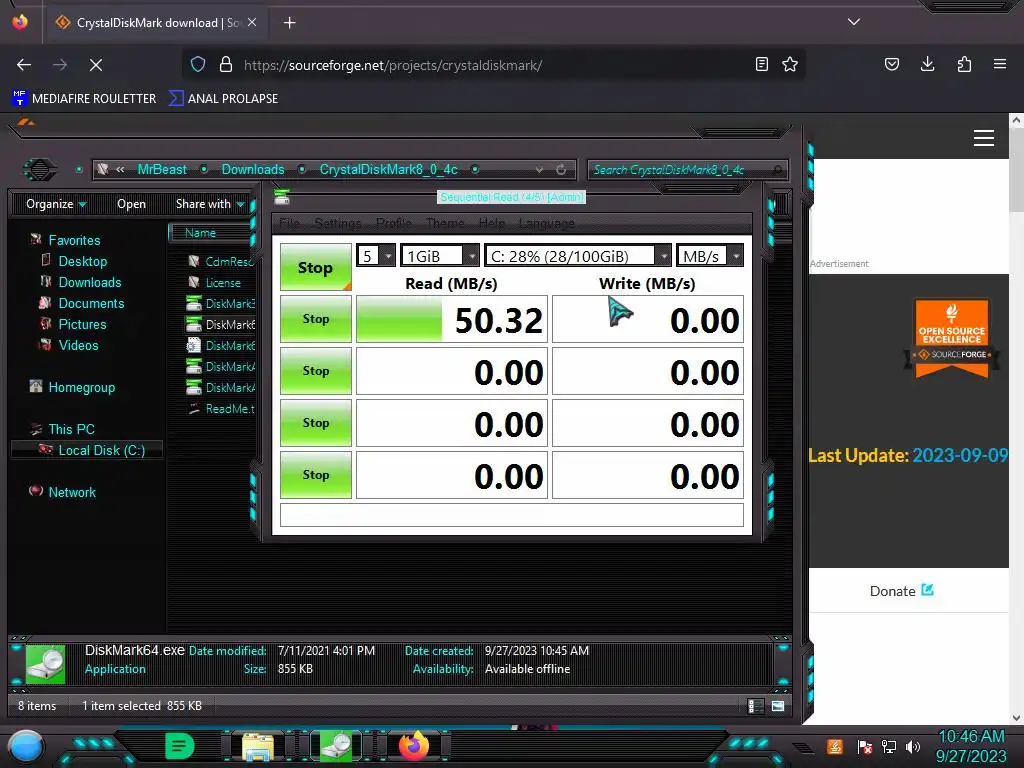The width and height of the screenshot is (1024, 768).
Task: Expand the address bar history chevron
Action: (539, 170)
